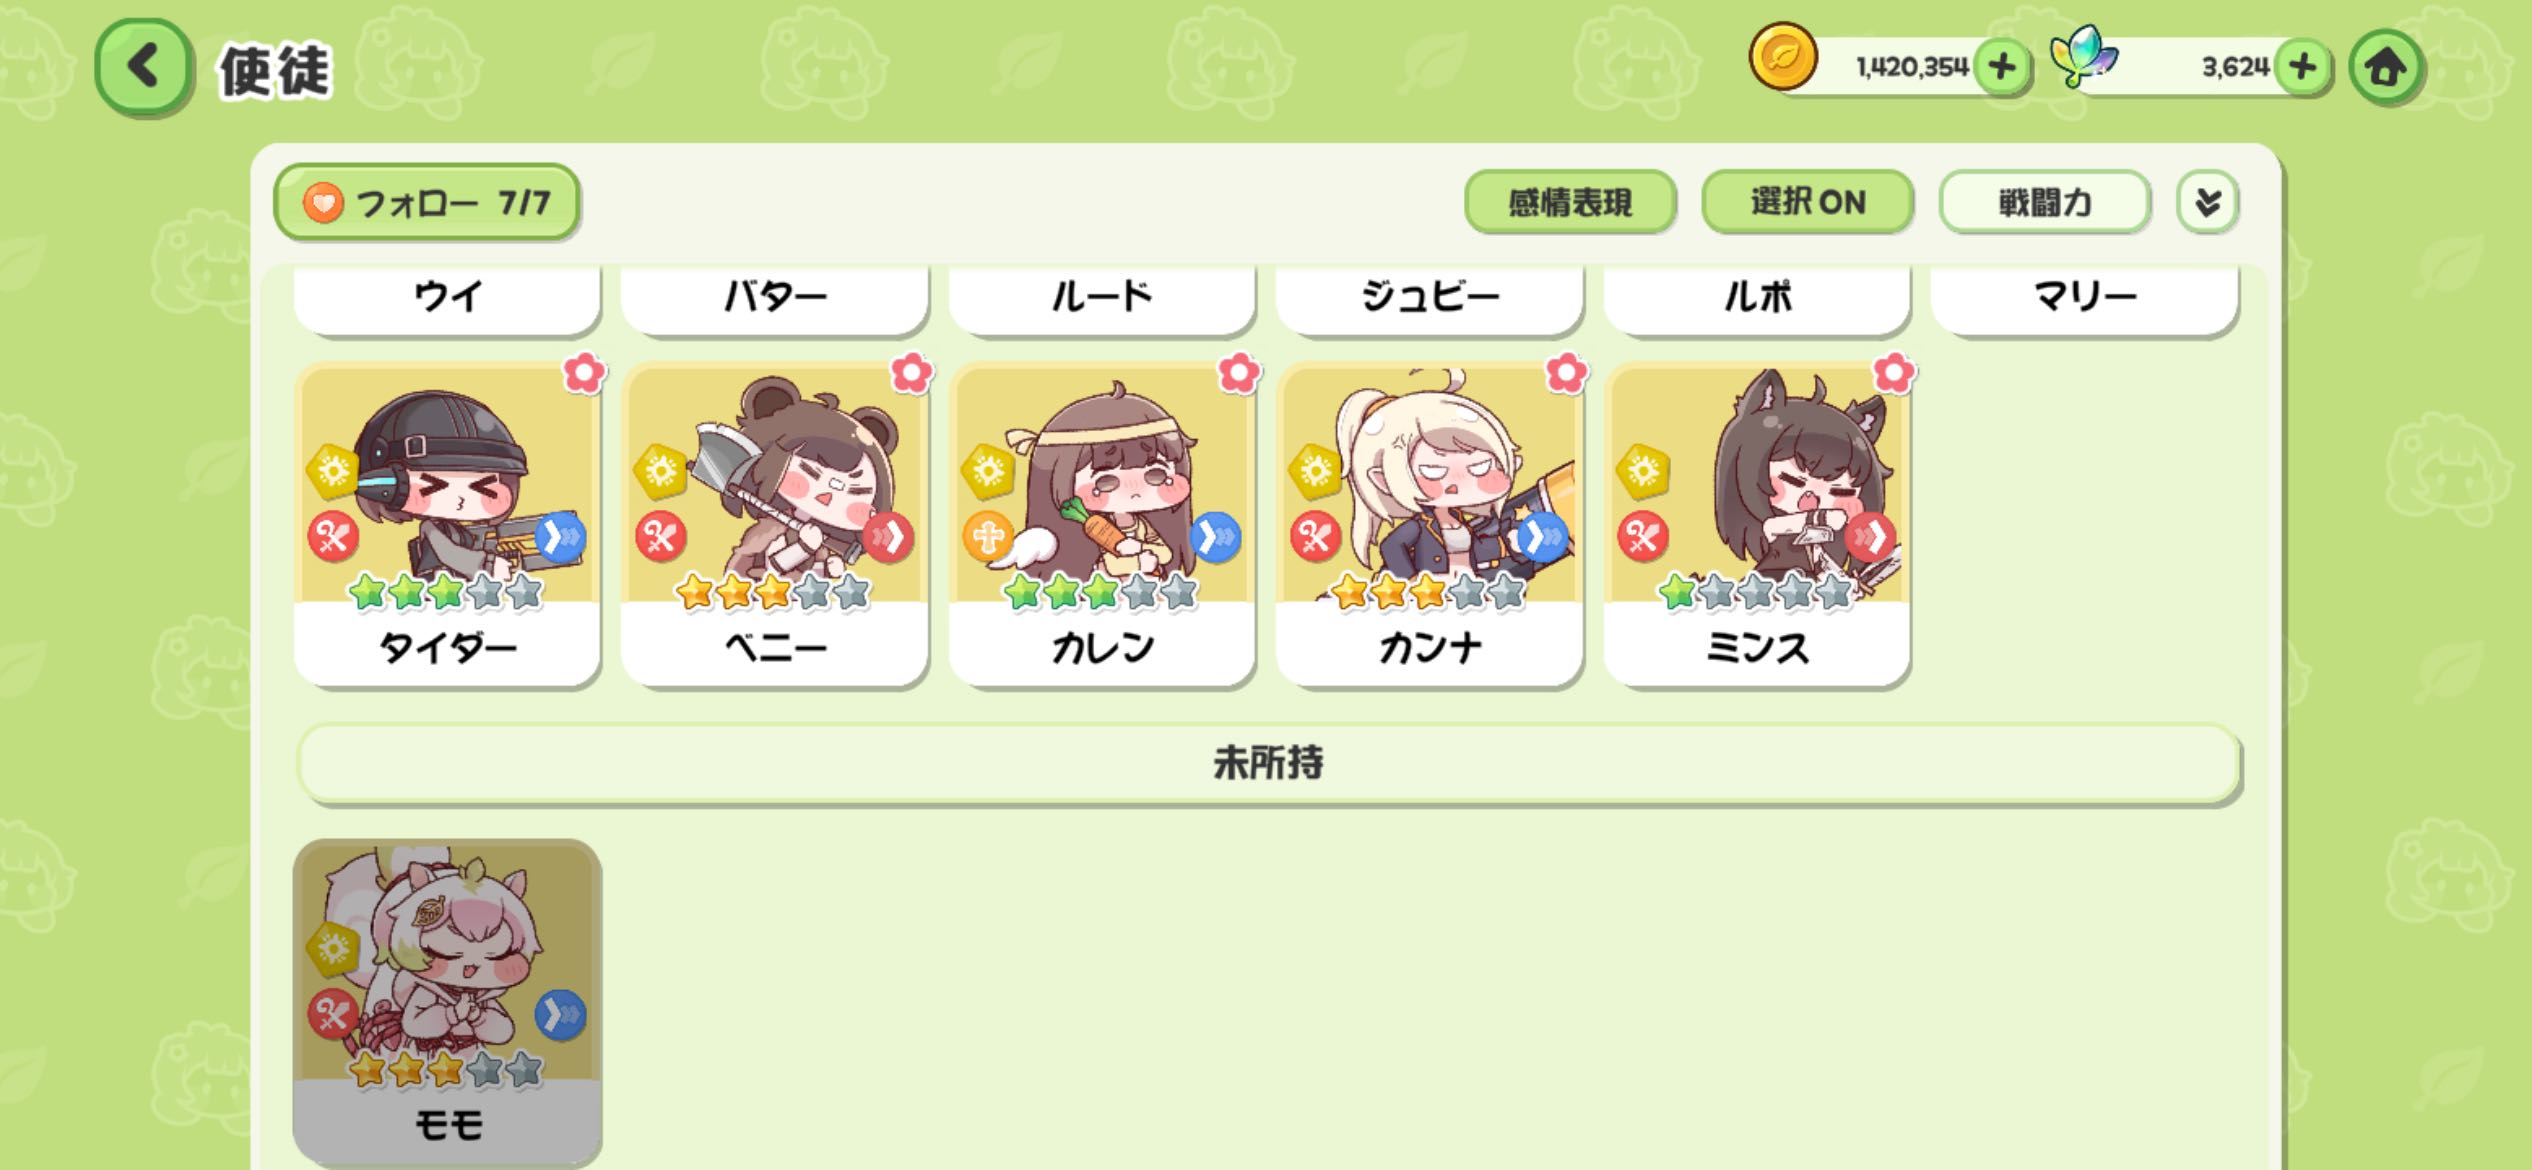
Task: Tap the pink flower badge on タイダー card
Action: (x=584, y=373)
